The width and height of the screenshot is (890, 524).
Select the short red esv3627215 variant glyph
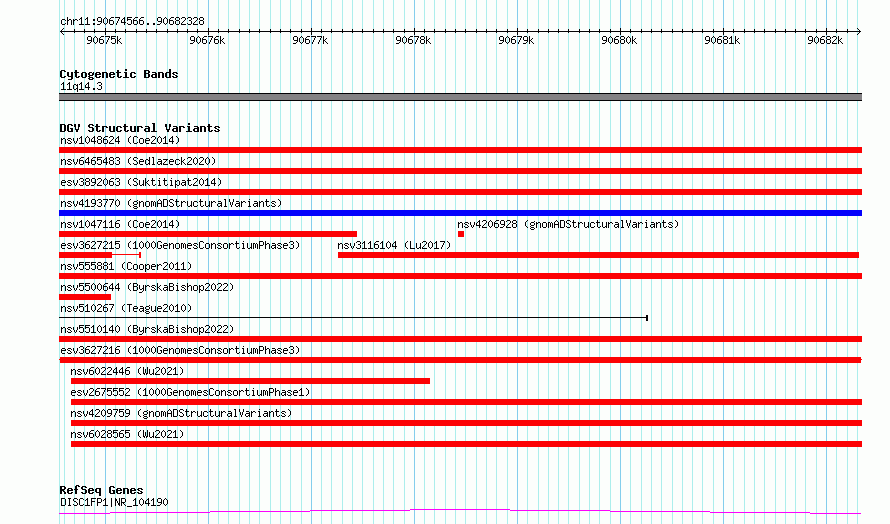[100, 255]
